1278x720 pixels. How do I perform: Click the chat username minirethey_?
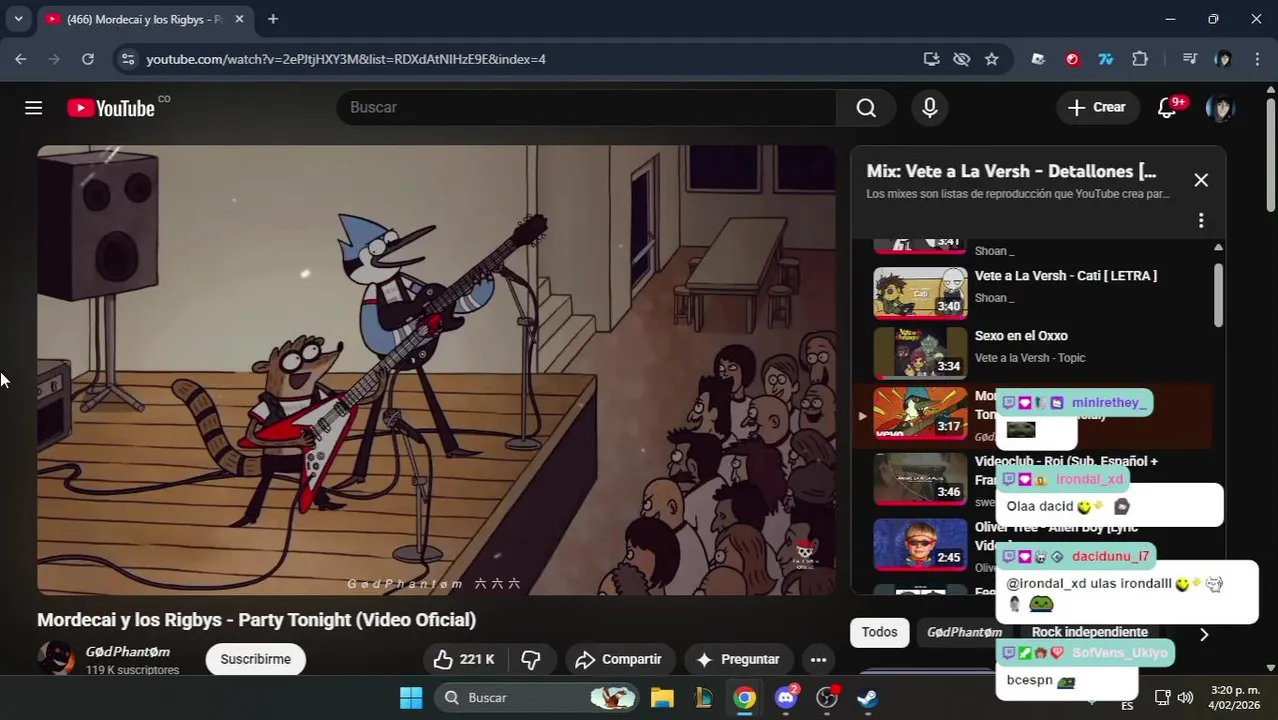pyautogui.click(x=1108, y=402)
